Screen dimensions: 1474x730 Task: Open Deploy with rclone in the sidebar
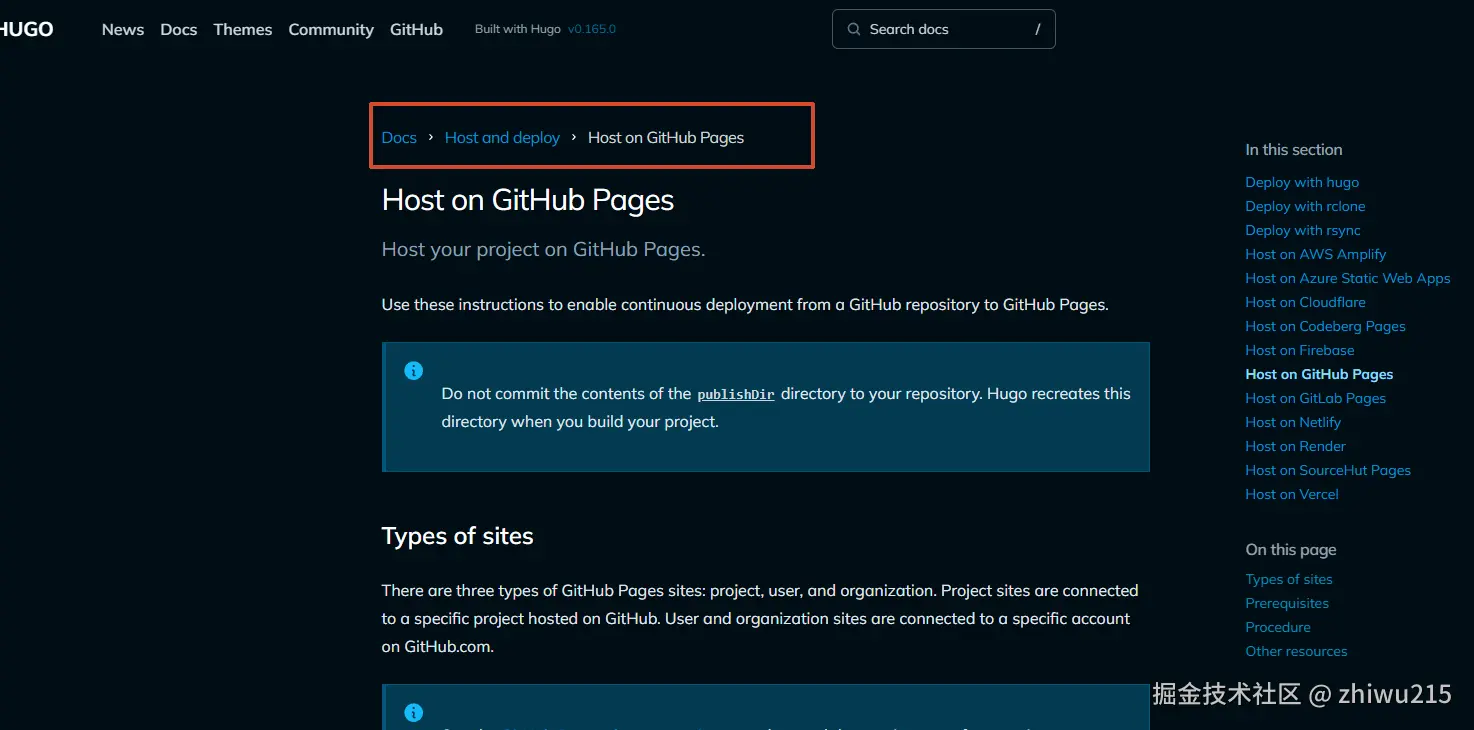(1305, 206)
